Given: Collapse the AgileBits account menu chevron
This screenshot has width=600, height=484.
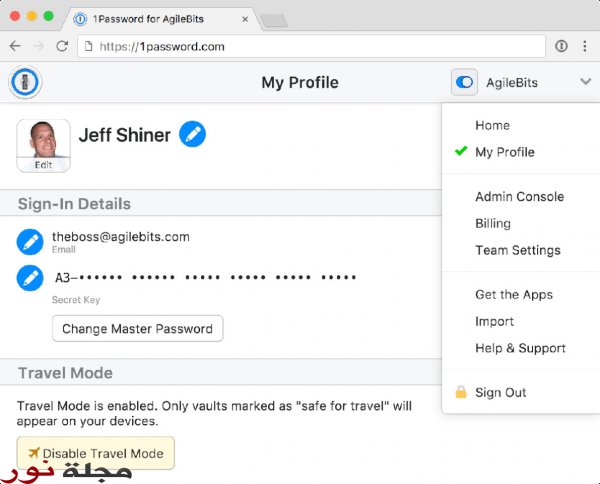Looking at the screenshot, I should click(x=586, y=81).
